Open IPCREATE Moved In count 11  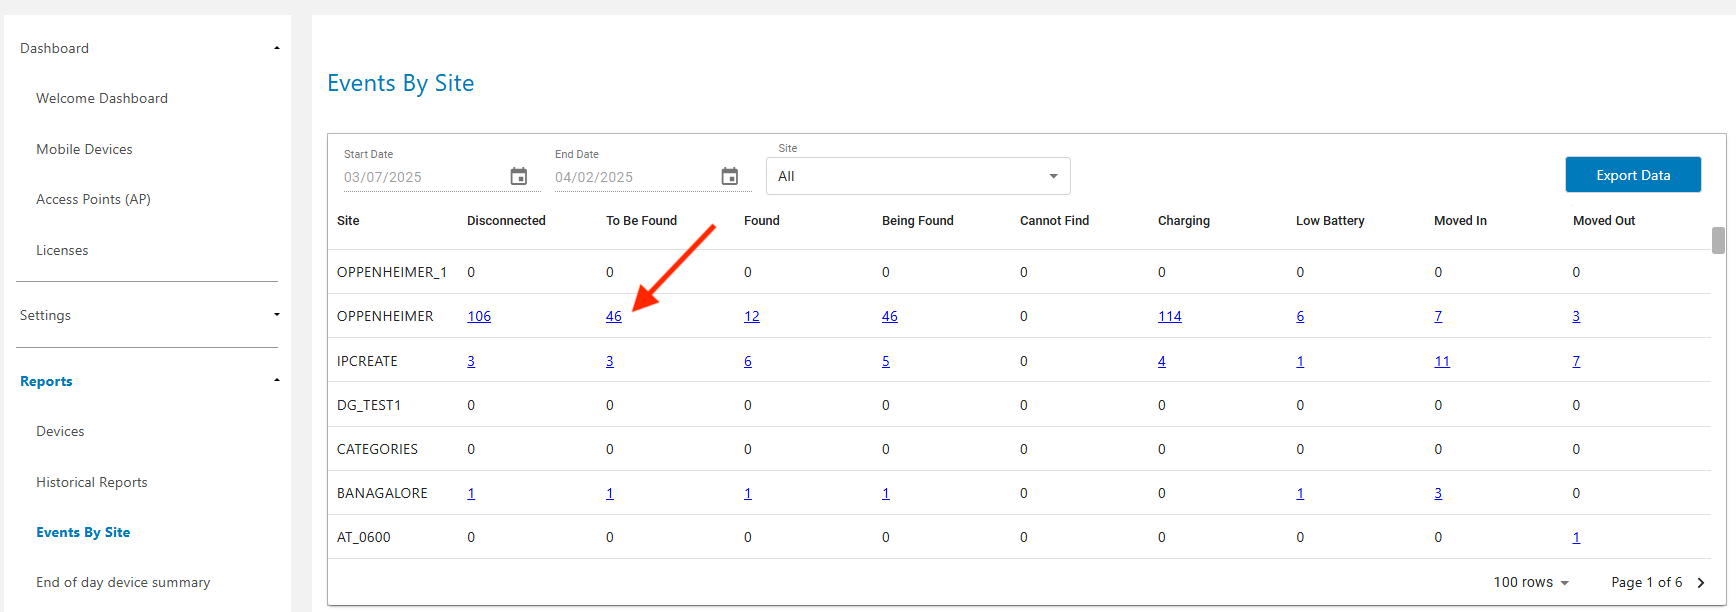tap(1441, 361)
